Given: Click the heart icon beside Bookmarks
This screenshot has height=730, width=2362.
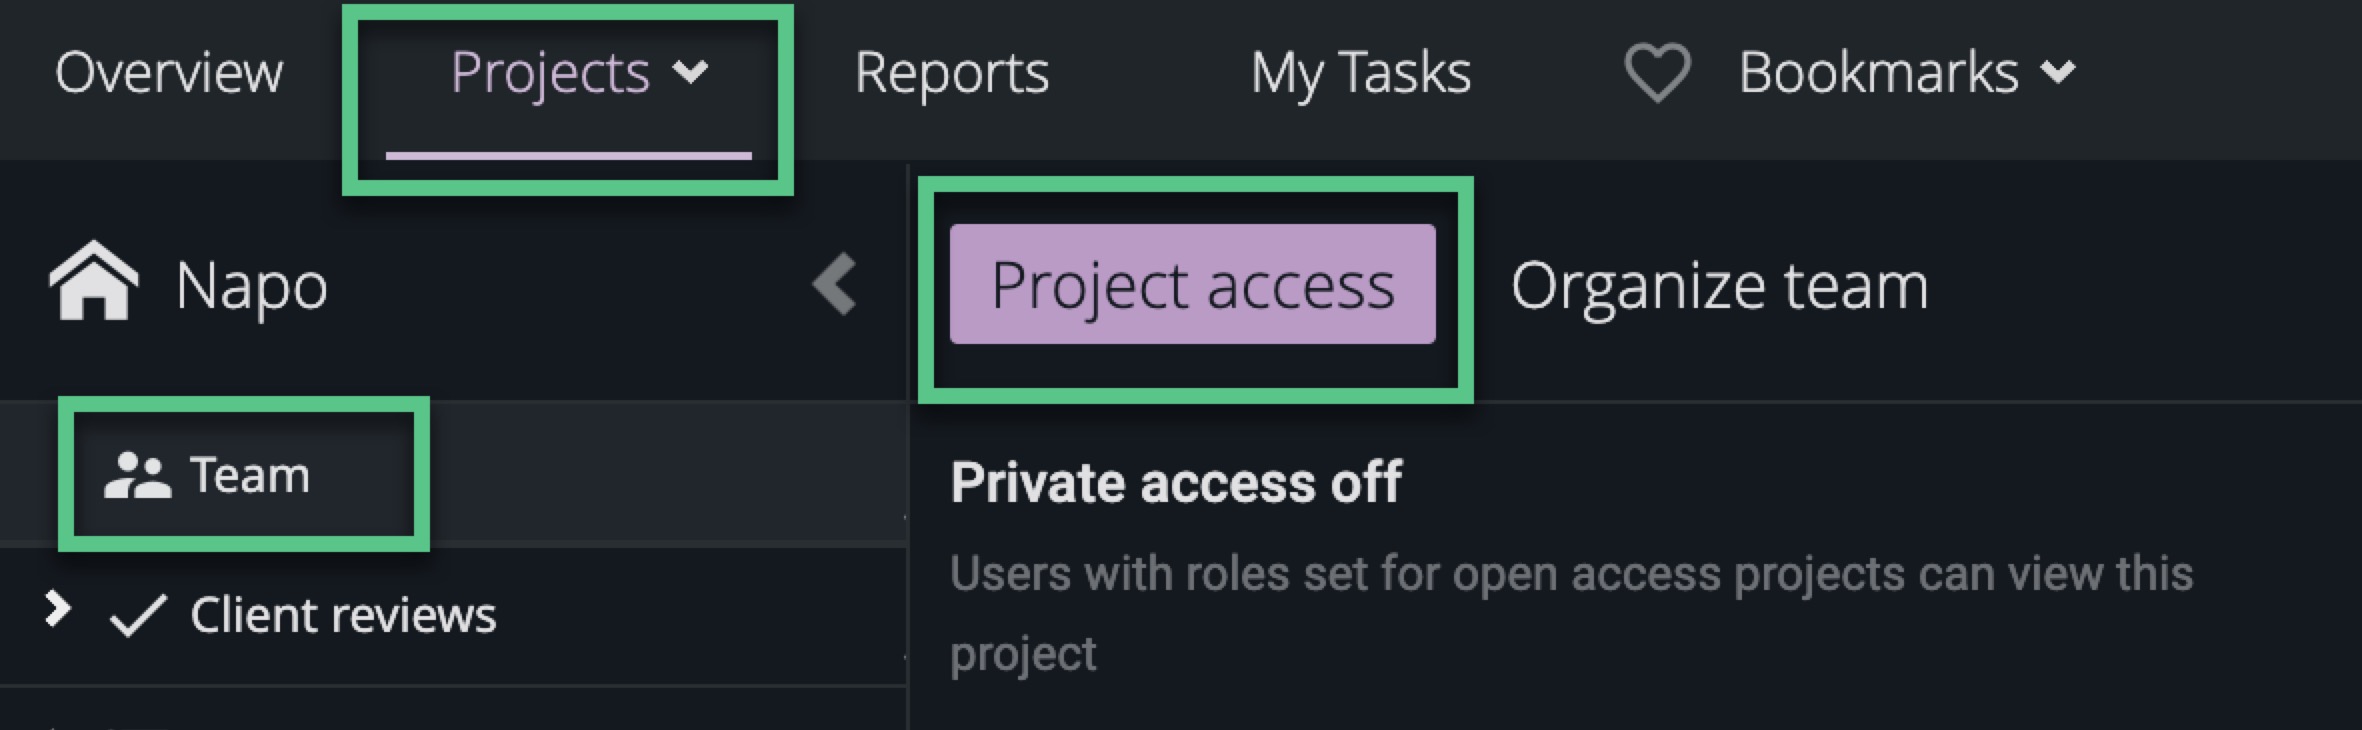Looking at the screenshot, I should pyautogui.click(x=1657, y=73).
